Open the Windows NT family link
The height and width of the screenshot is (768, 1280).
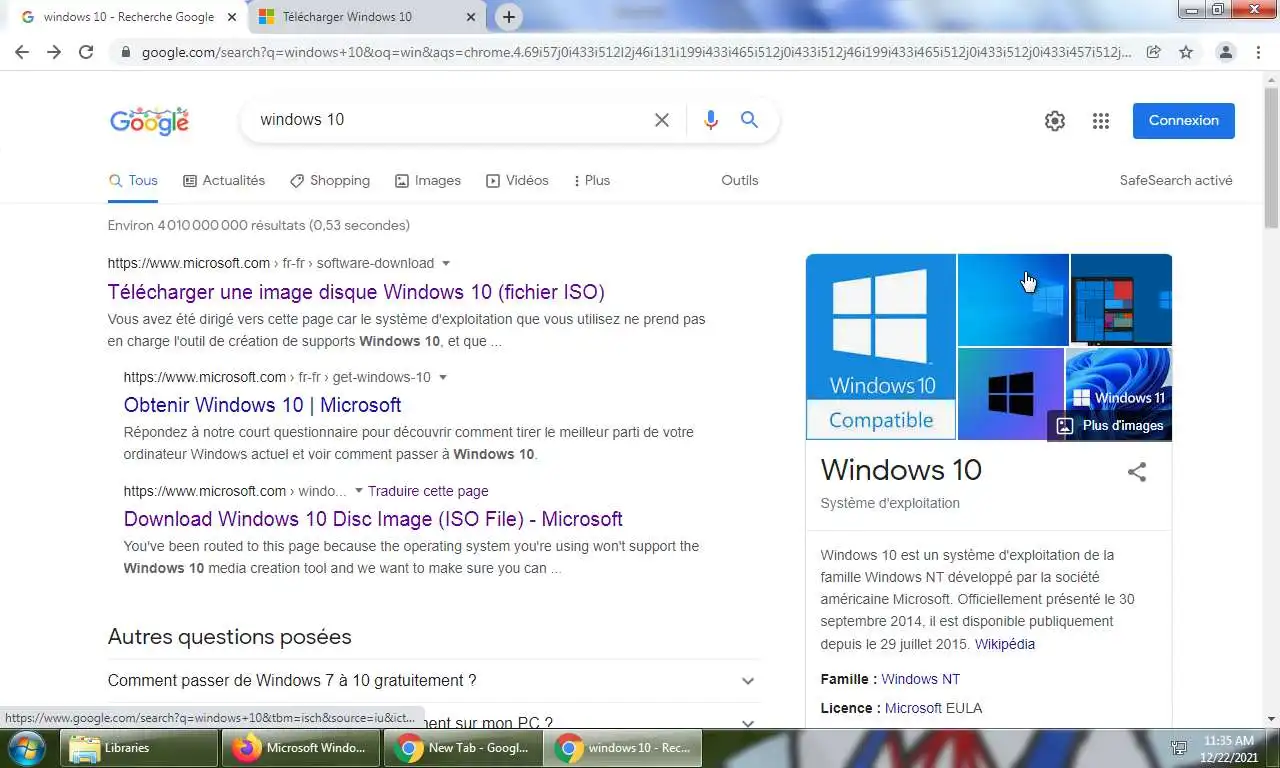(x=920, y=679)
